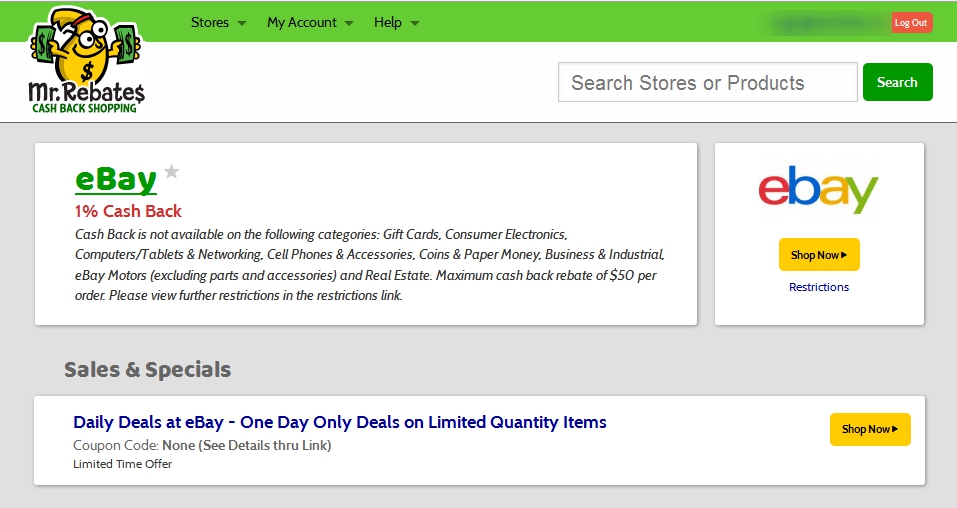This screenshot has width=957, height=508.
Task: Open the My Account menu
Action: point(301,22)
